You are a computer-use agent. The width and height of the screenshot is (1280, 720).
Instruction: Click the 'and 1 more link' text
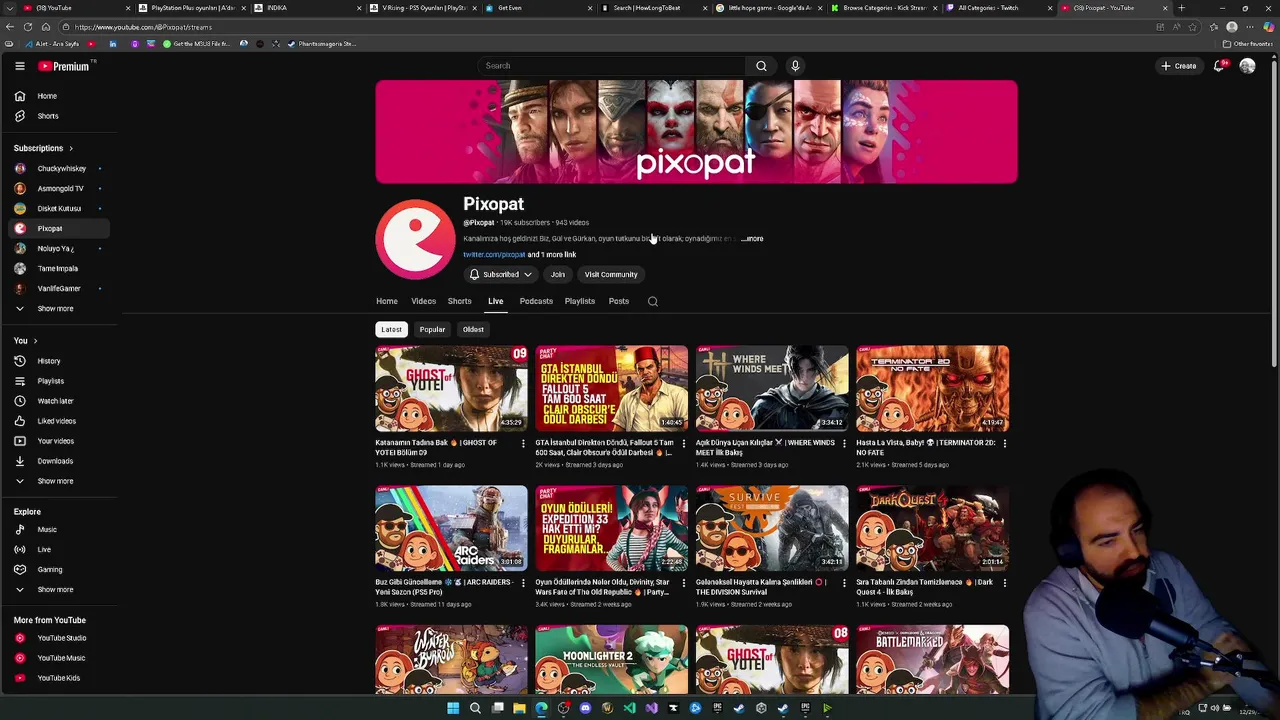click(552, 255)
